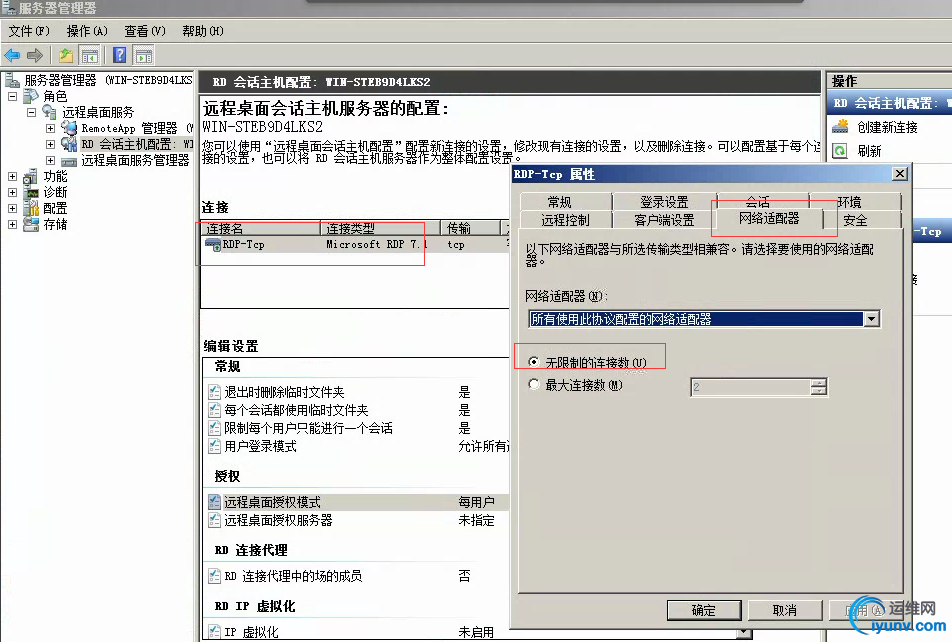Open the 查看(V) menu
This screenshot has height=642, width=952.
point(144,31)
